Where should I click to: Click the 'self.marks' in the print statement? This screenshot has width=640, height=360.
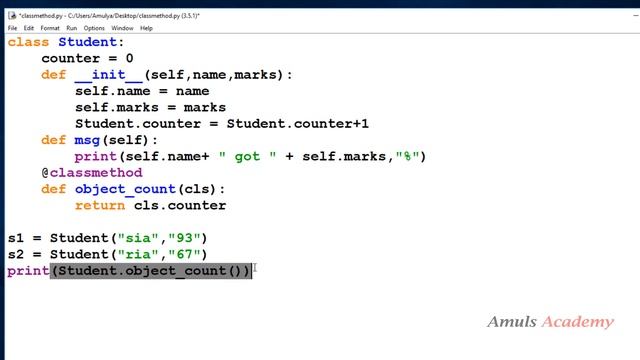click(x=344, y=156)
